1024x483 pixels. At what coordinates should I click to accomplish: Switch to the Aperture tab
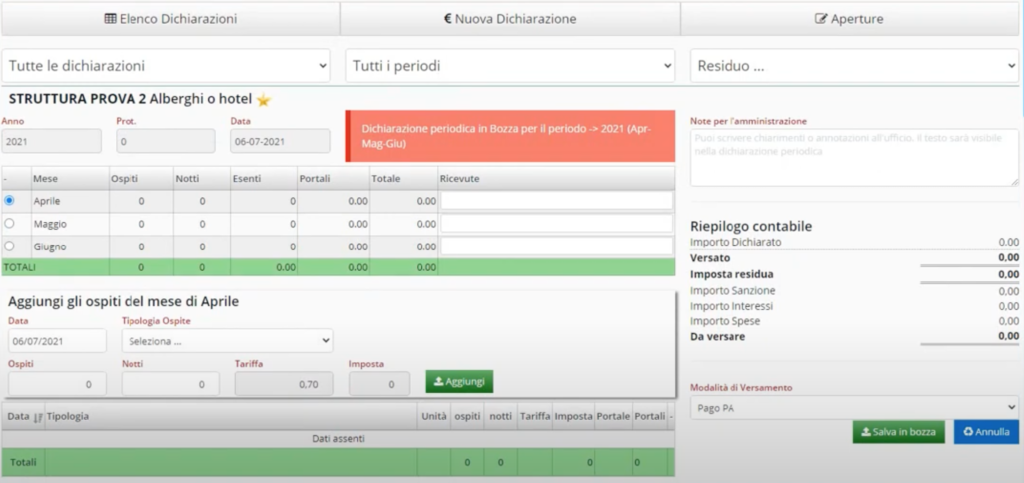click(850, 19)
